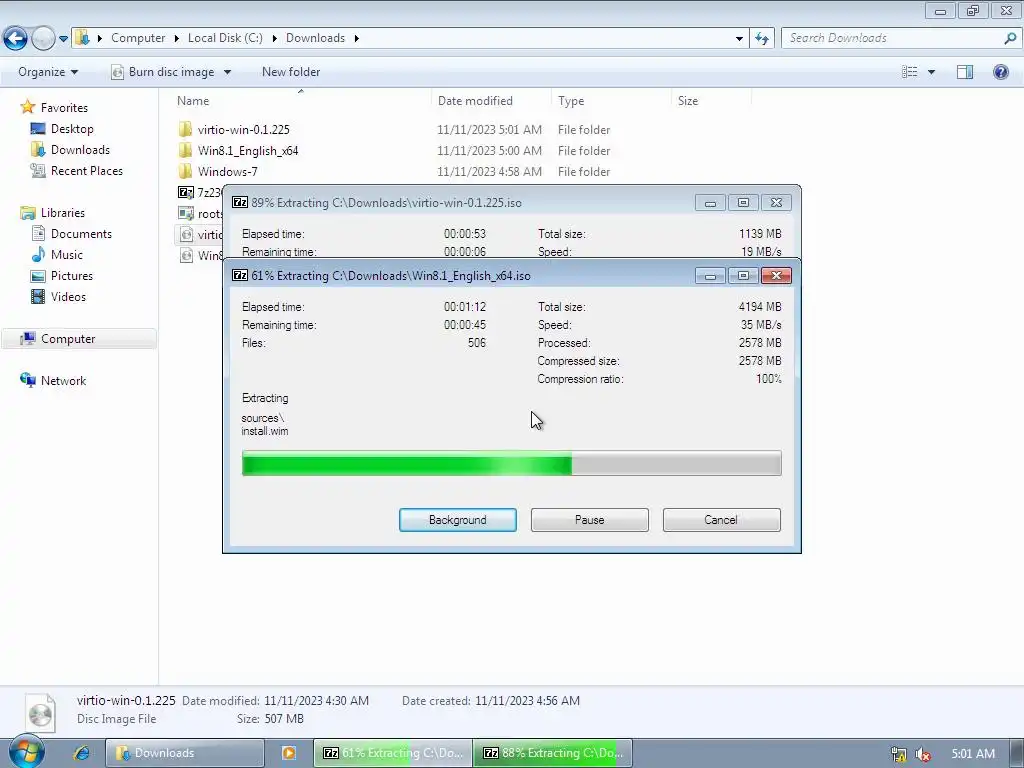Open the view options dropdown arrow
Image resolution: width=1024 pixels, height=768 pixels.
point(931,72)
